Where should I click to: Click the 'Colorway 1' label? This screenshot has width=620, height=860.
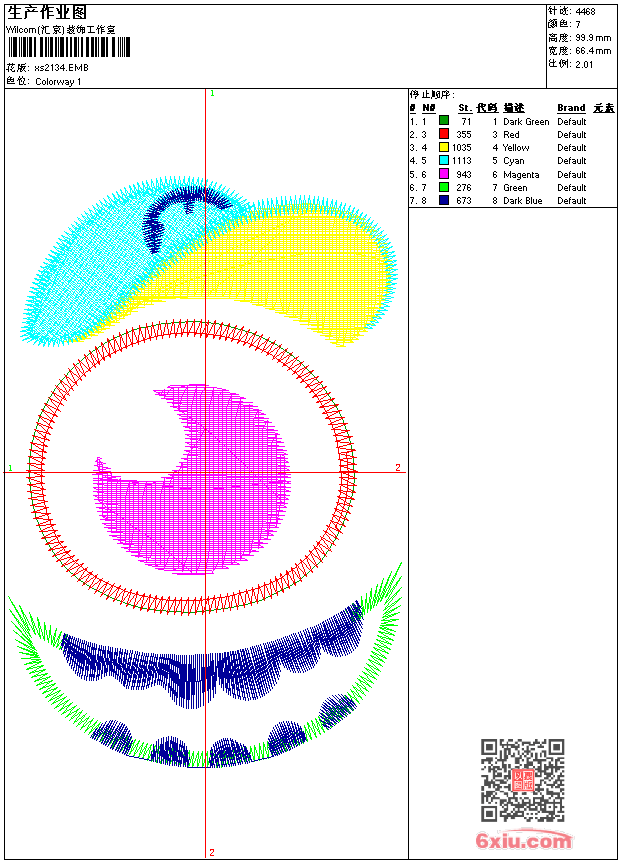58,82
